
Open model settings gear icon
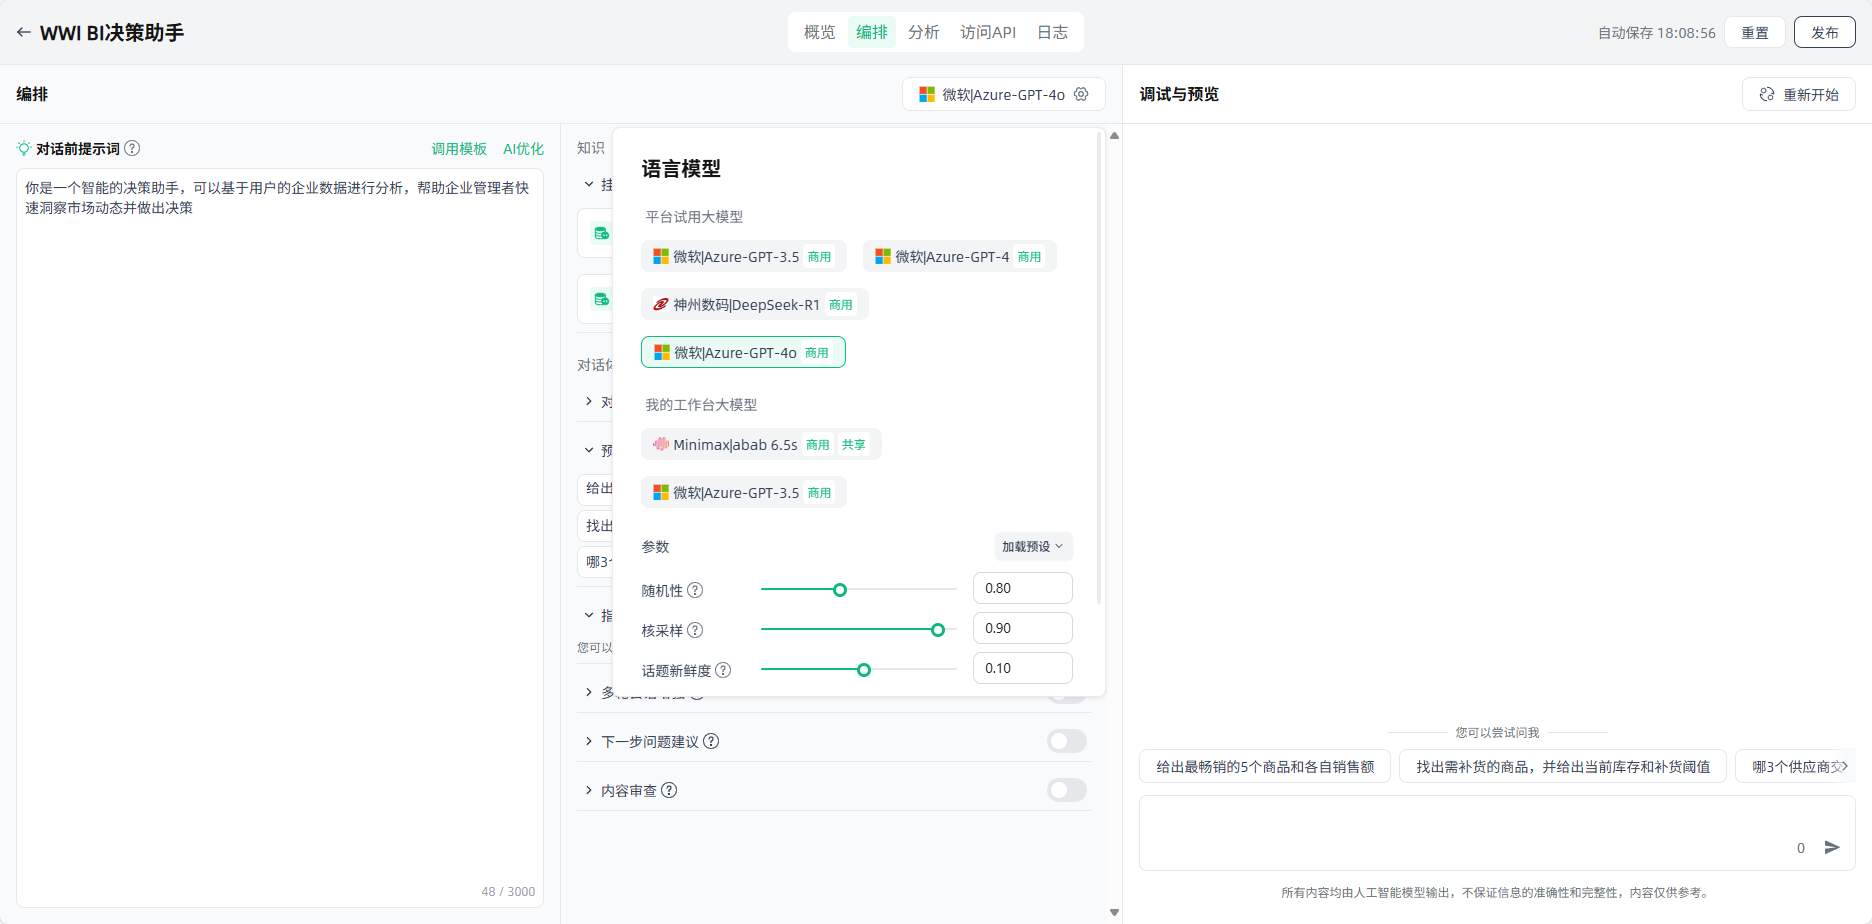pyautogui.click(x=1081, y=94)
